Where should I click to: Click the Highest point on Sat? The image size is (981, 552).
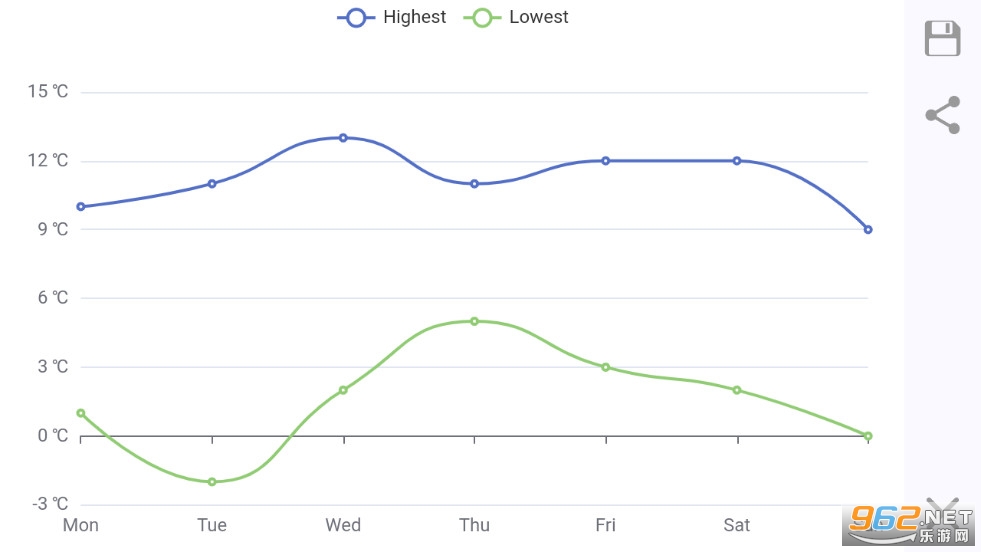coord(737,161)
